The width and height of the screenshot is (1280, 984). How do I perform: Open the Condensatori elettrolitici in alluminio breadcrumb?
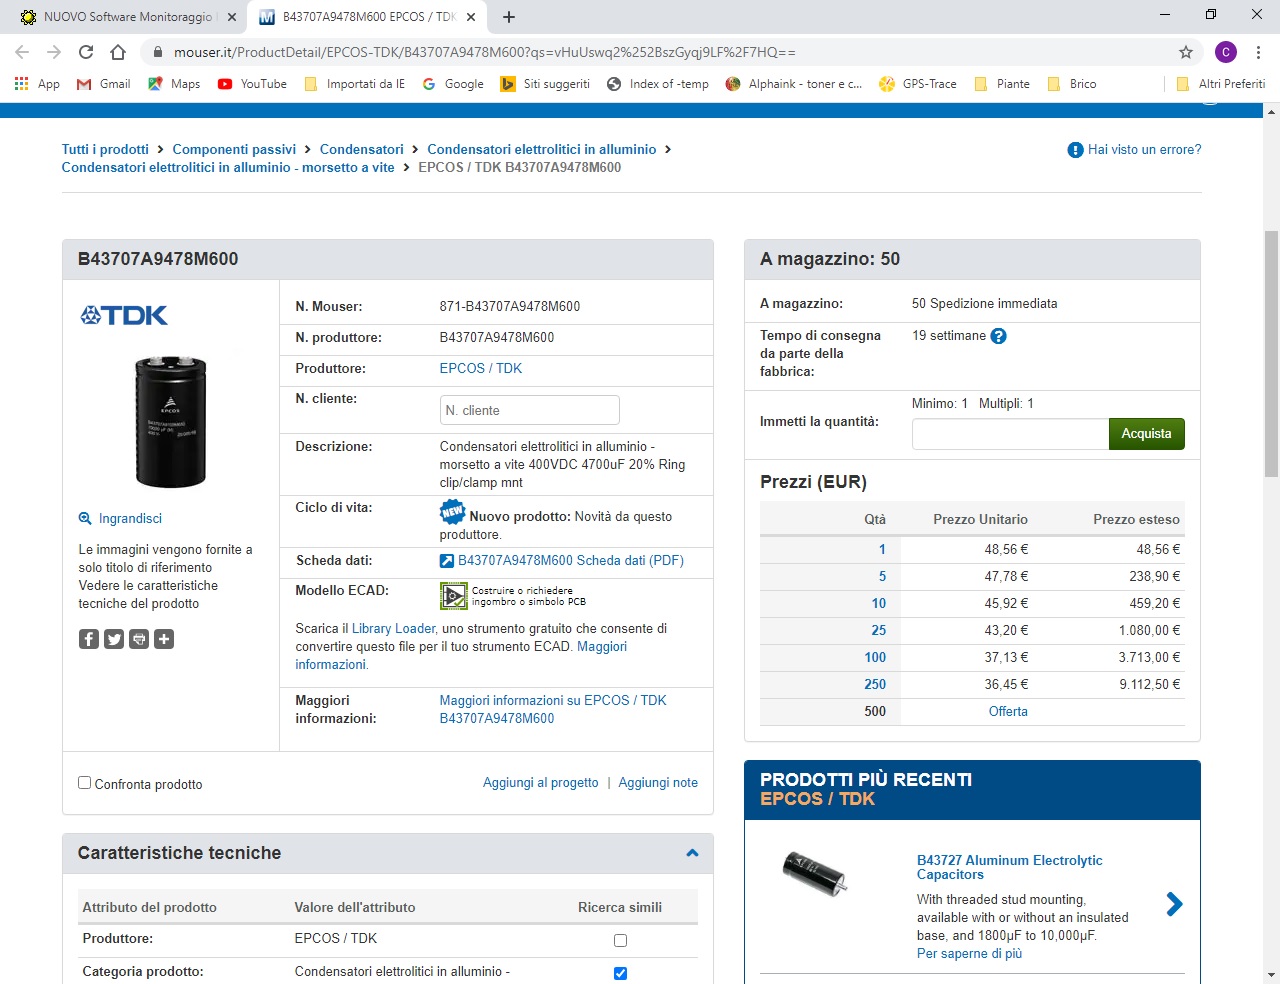pos(542,149)
